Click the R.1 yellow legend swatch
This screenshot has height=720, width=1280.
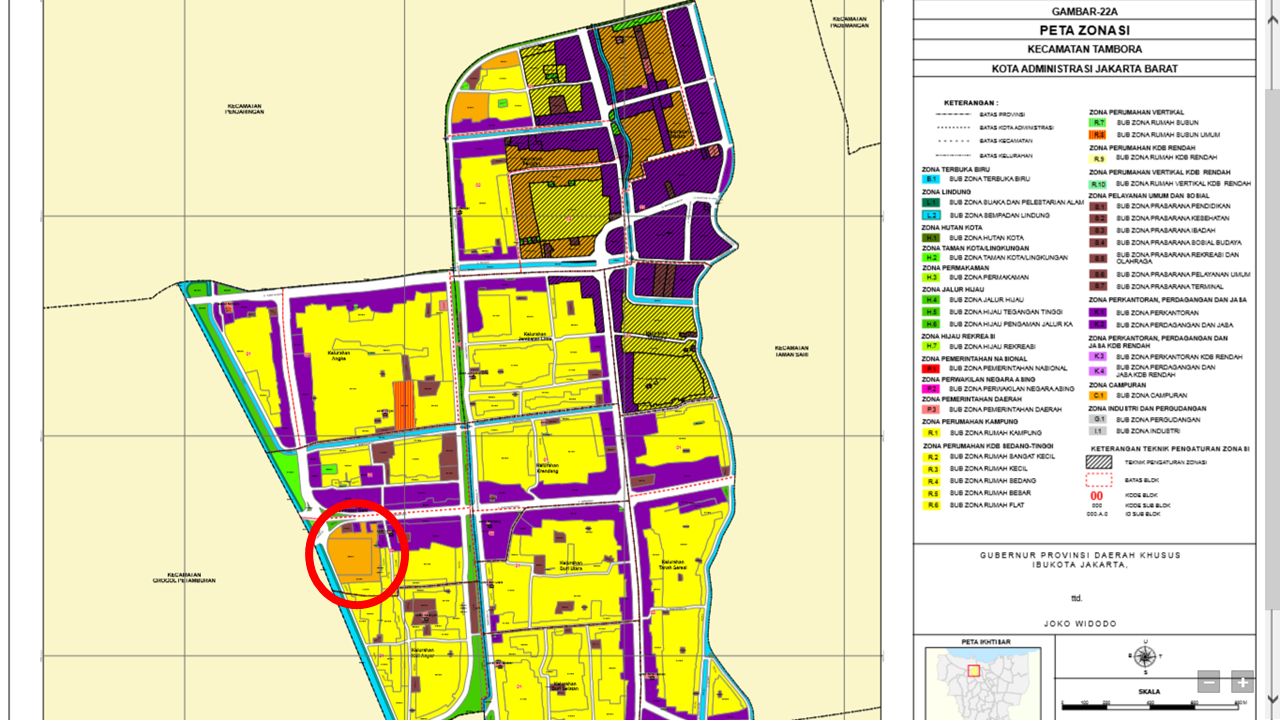931,433
